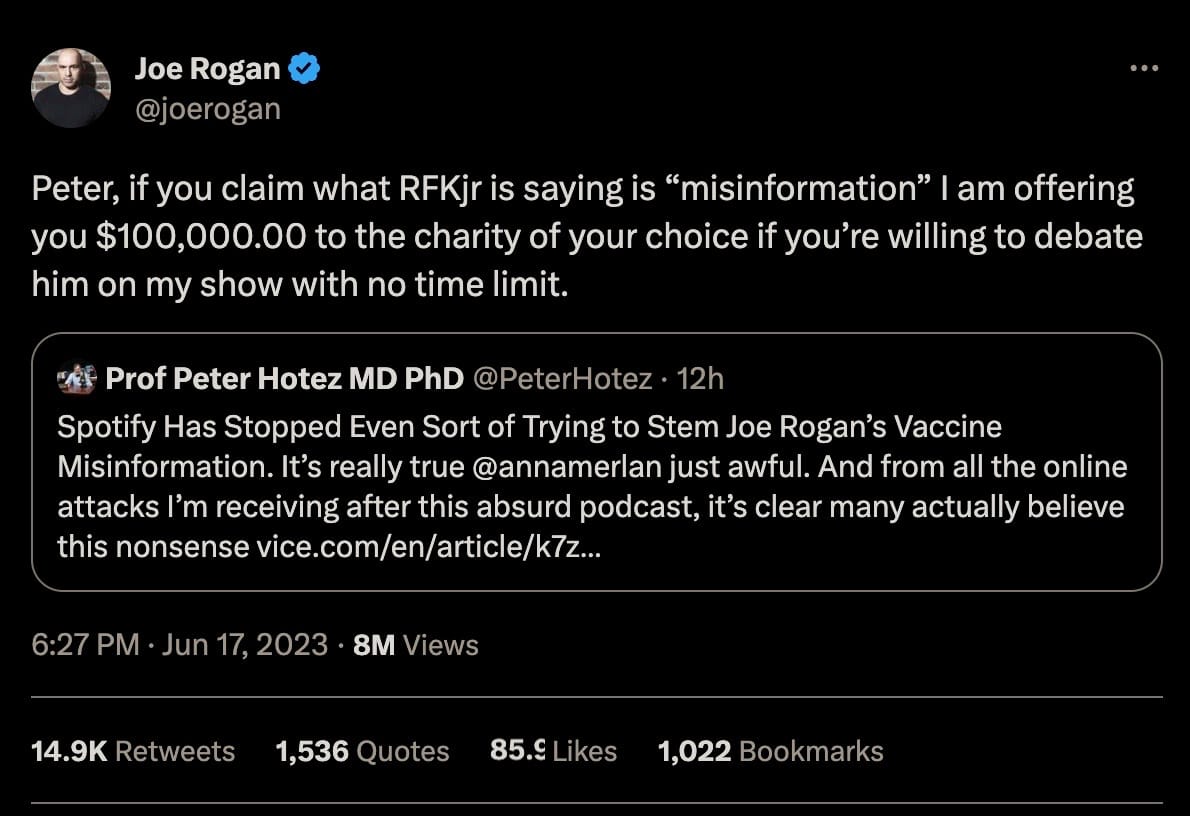Click the blue verified badge beside Joe Rogan
This screenshot has width=1190, height=816.
coord(304,69)
